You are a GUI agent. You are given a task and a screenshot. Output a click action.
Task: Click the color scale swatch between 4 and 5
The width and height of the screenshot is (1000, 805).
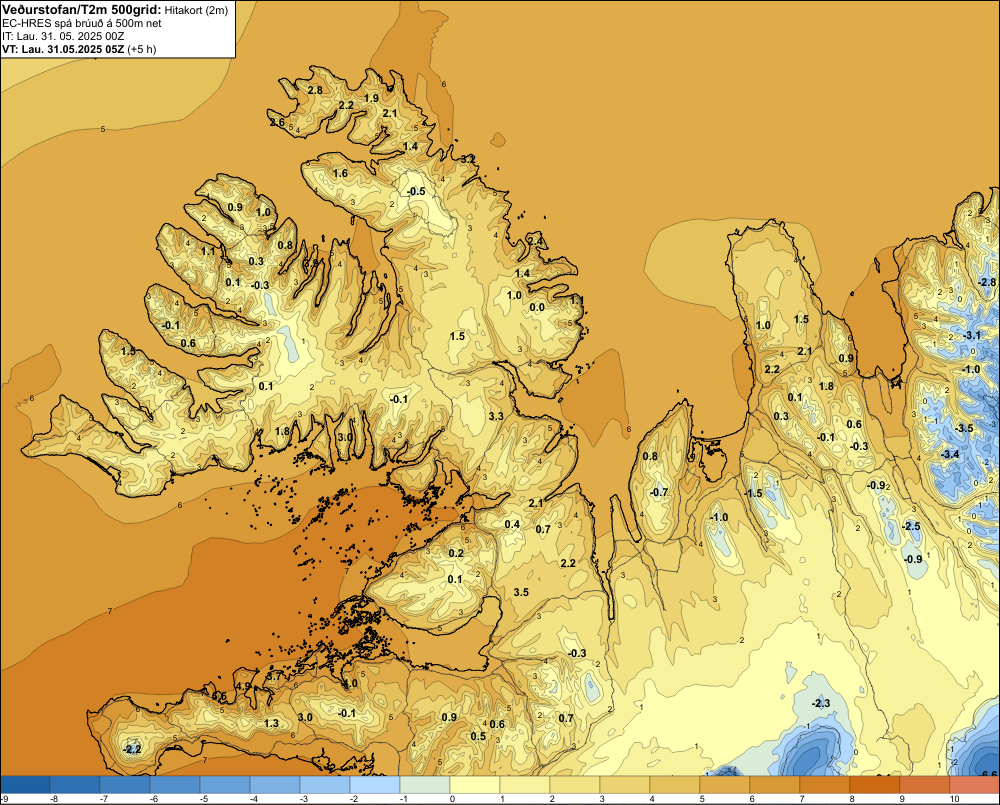click(x=675, y=784)
